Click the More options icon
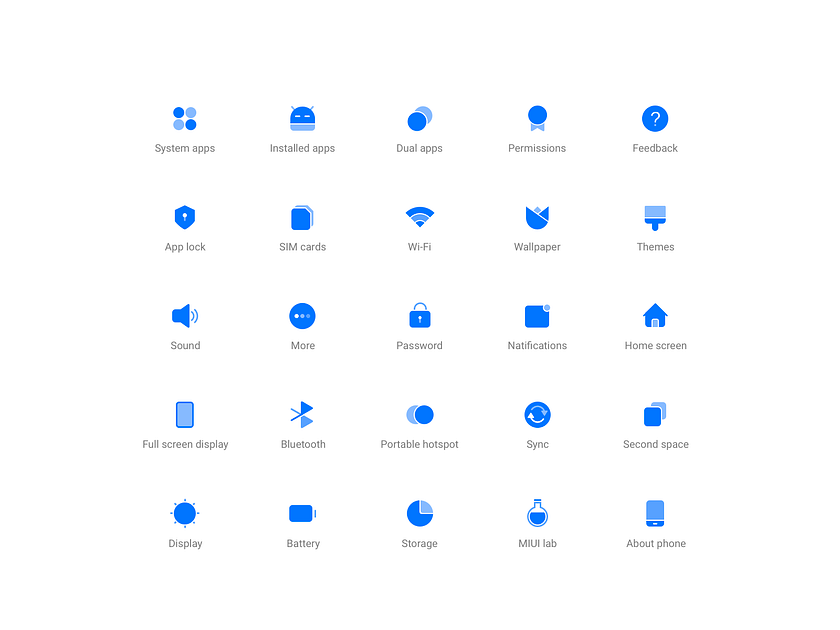The width and height of the screenshot is (840, 630). (x=302, y=316)
